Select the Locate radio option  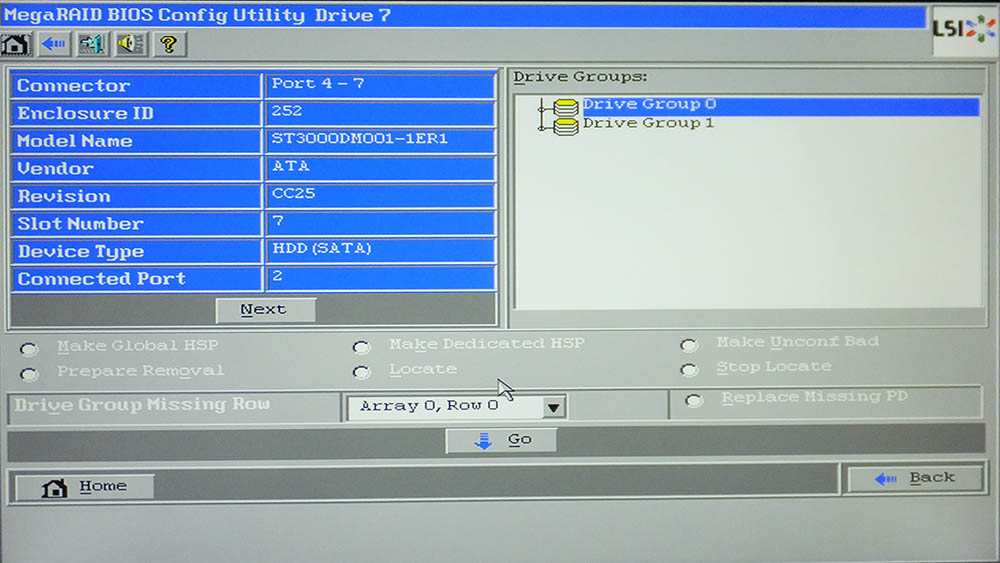(362, 372)
